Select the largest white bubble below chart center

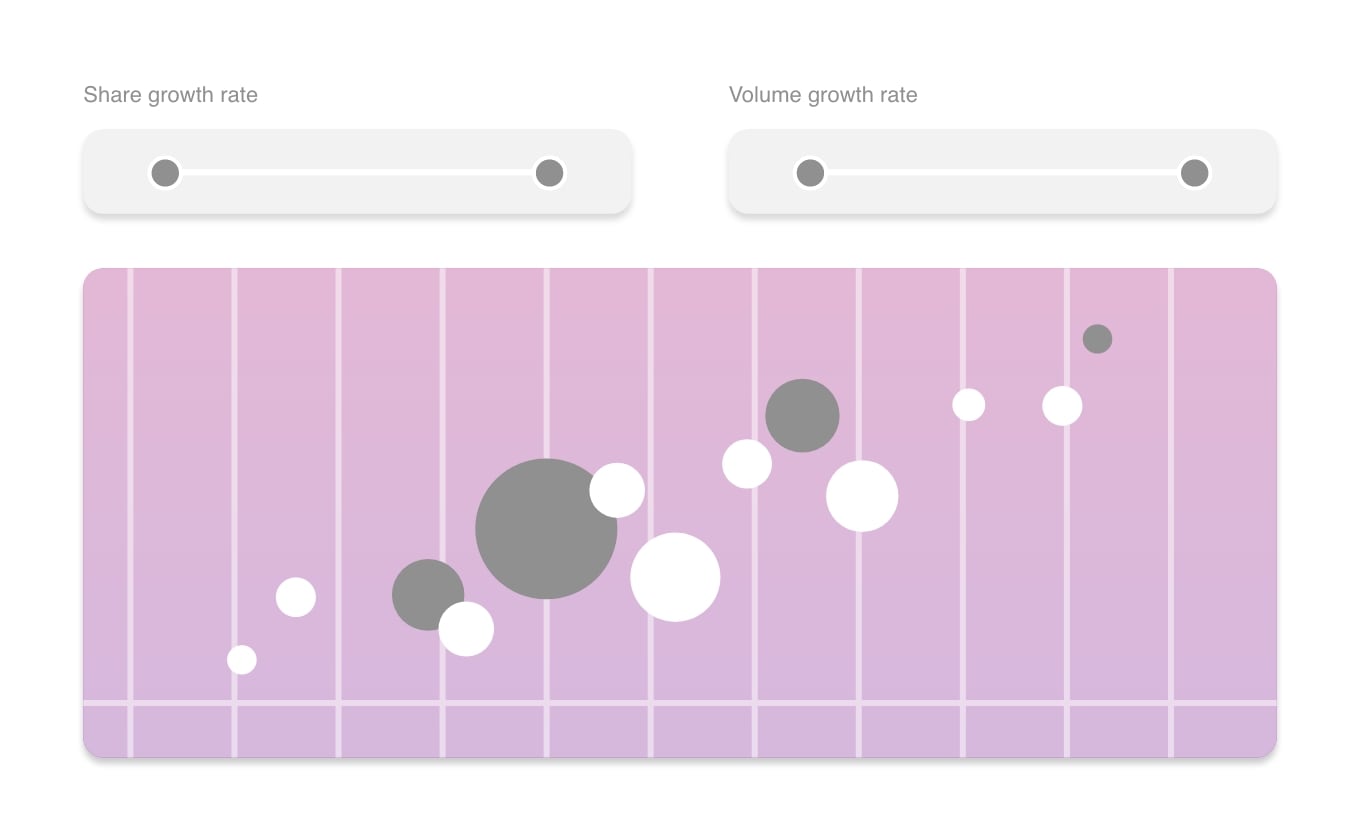pyautogui.click(x=675, y=577)
